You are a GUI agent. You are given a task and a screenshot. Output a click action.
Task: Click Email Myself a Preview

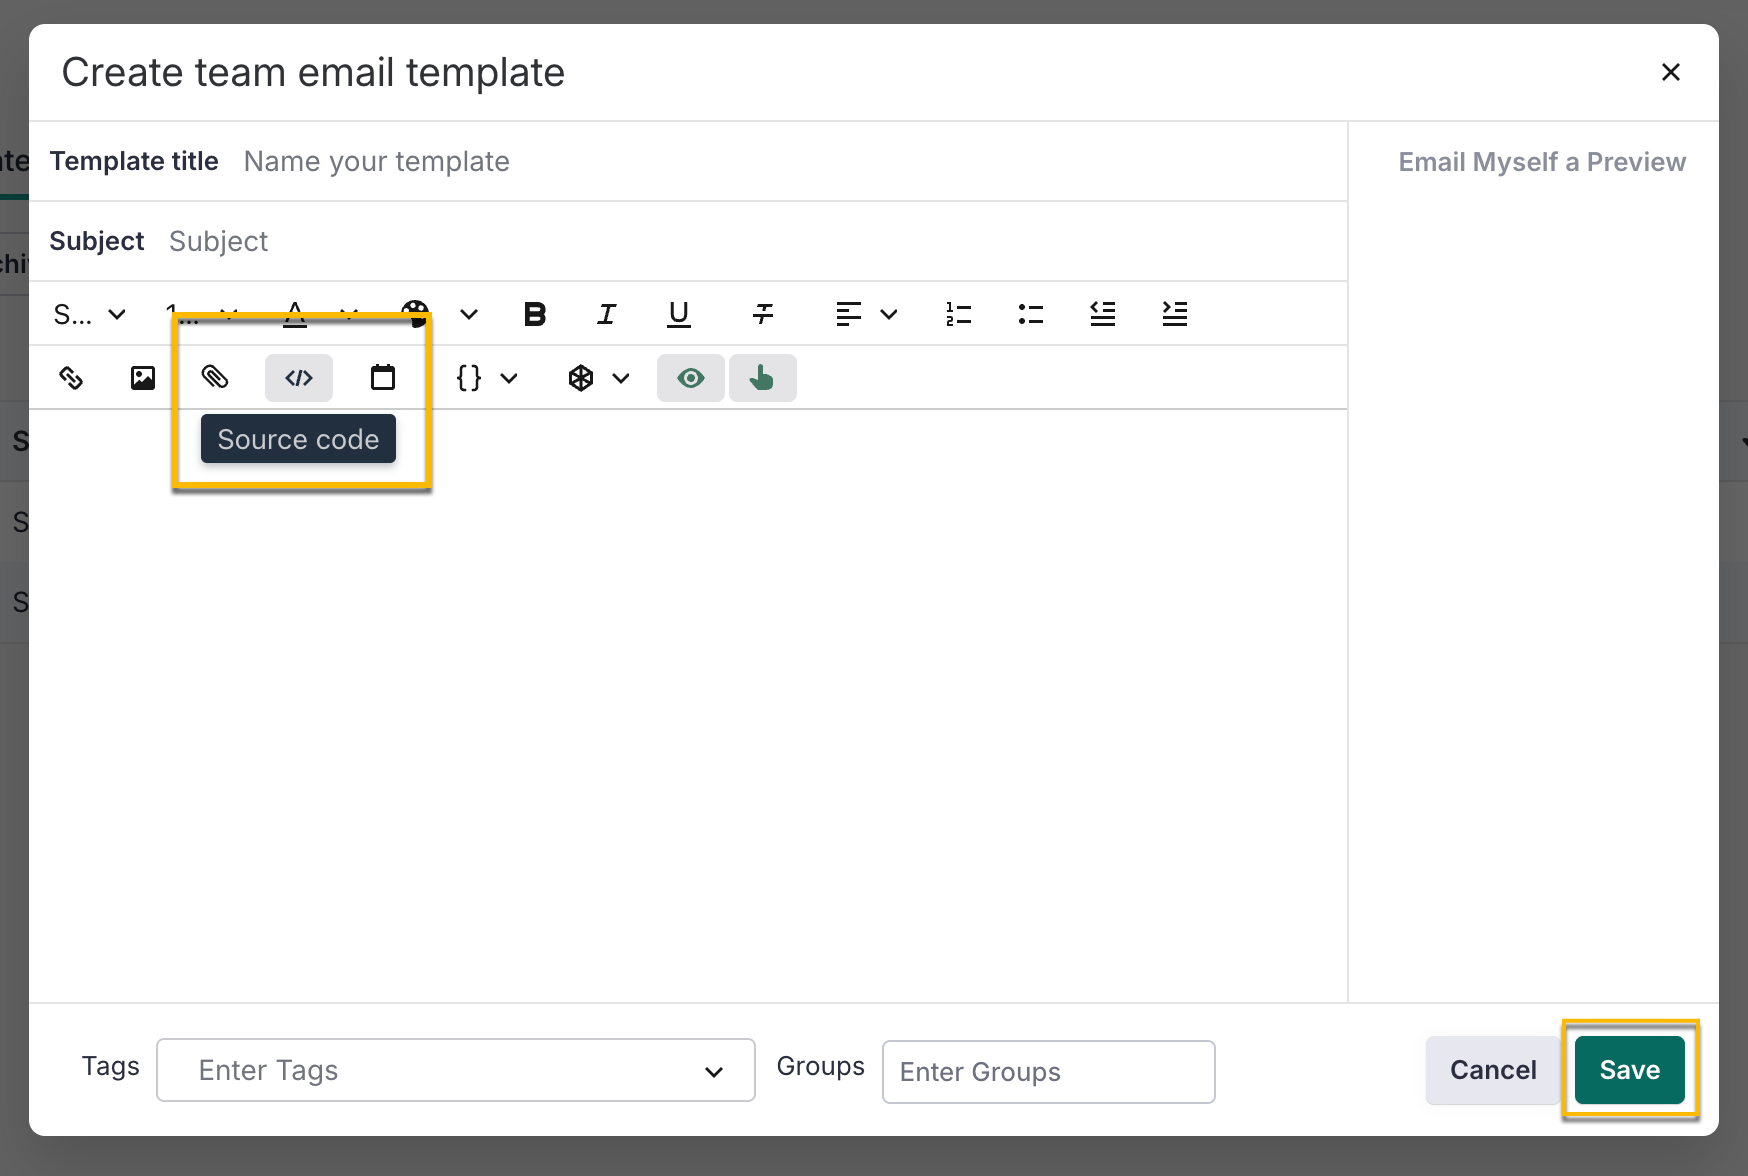click(1541, 161)
